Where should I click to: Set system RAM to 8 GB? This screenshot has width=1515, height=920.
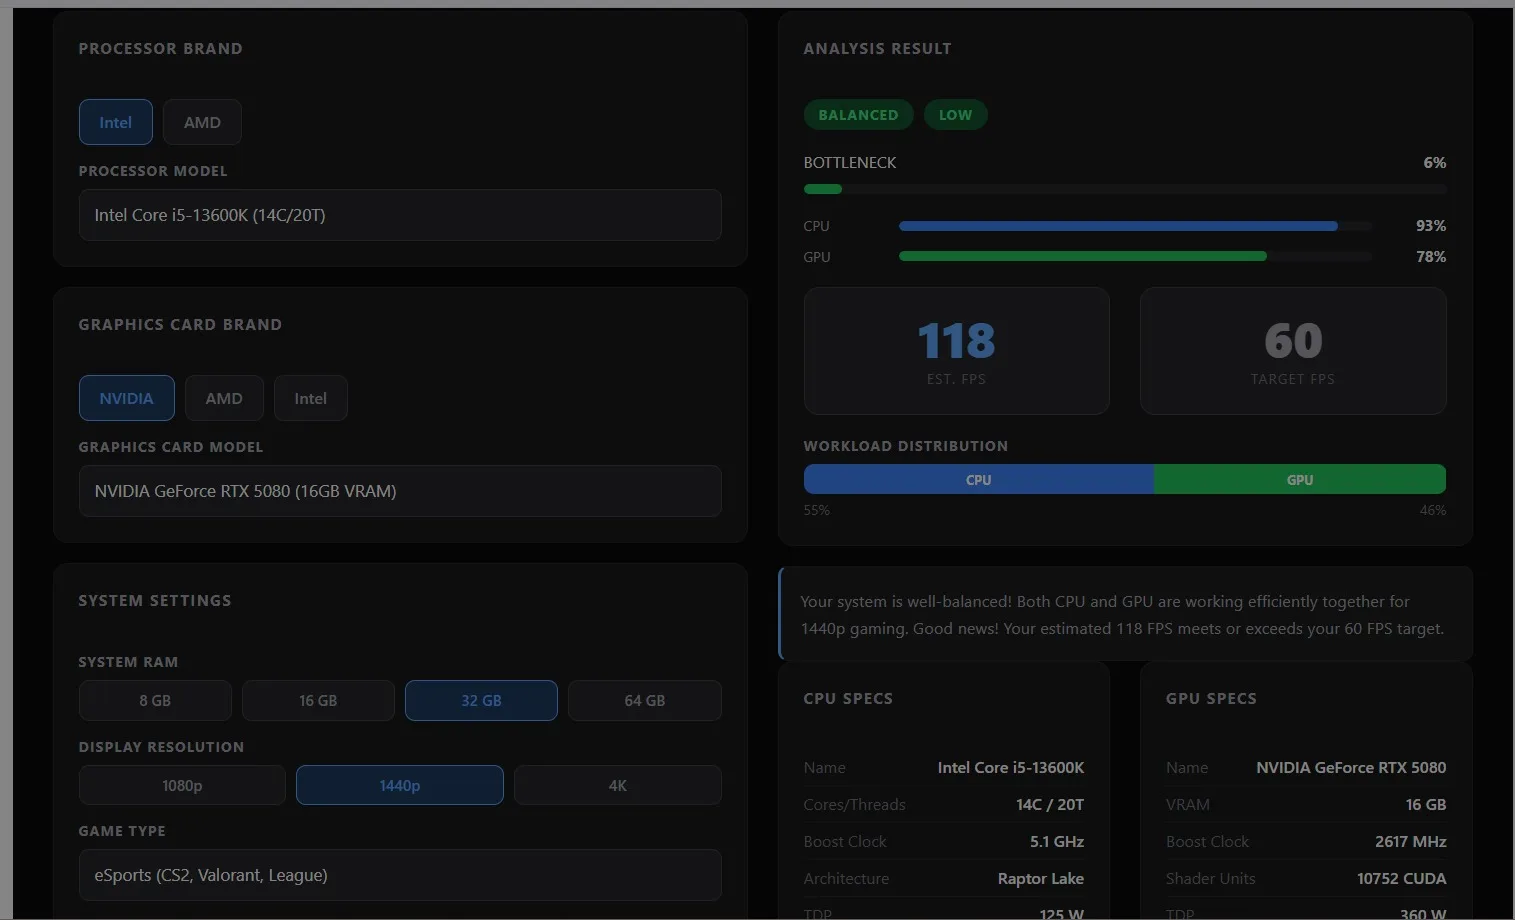click(x=155, y=700)
